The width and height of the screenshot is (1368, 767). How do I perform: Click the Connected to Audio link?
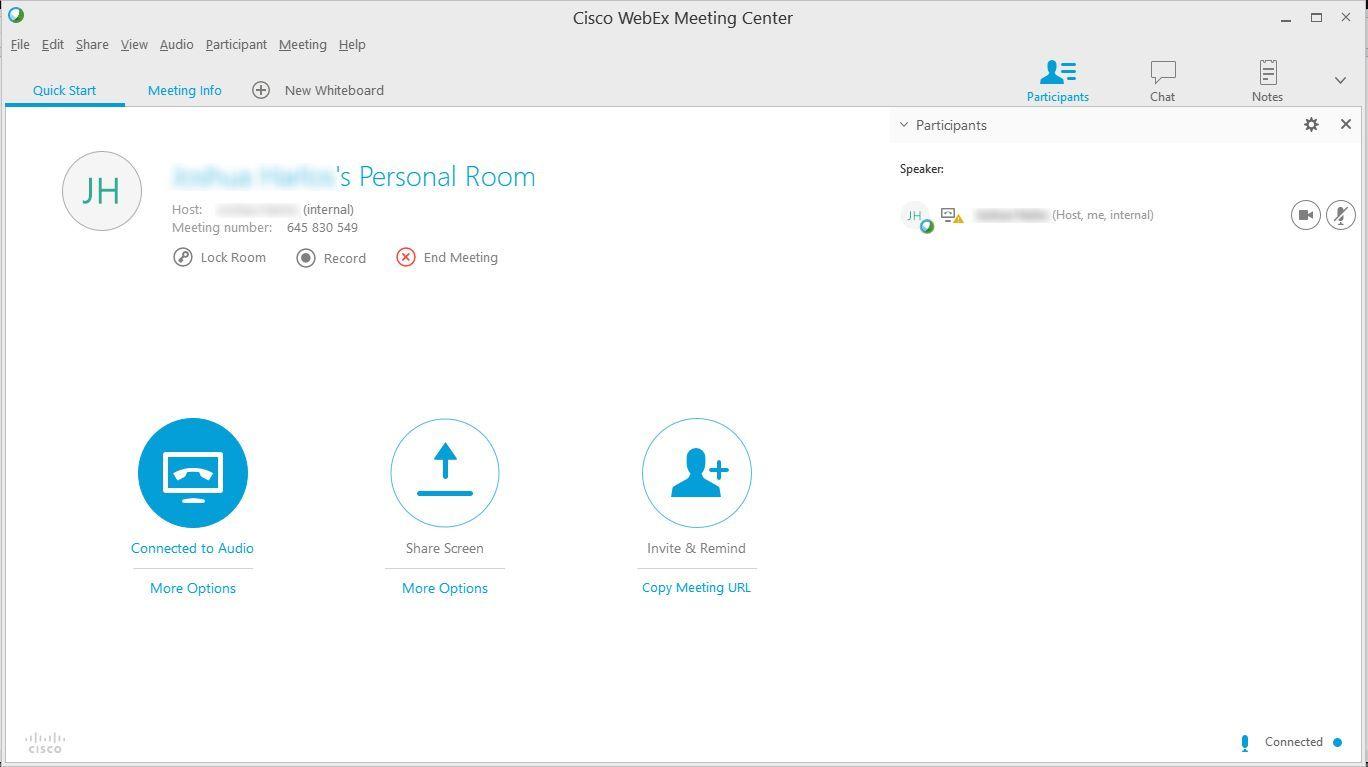point(192,548)
